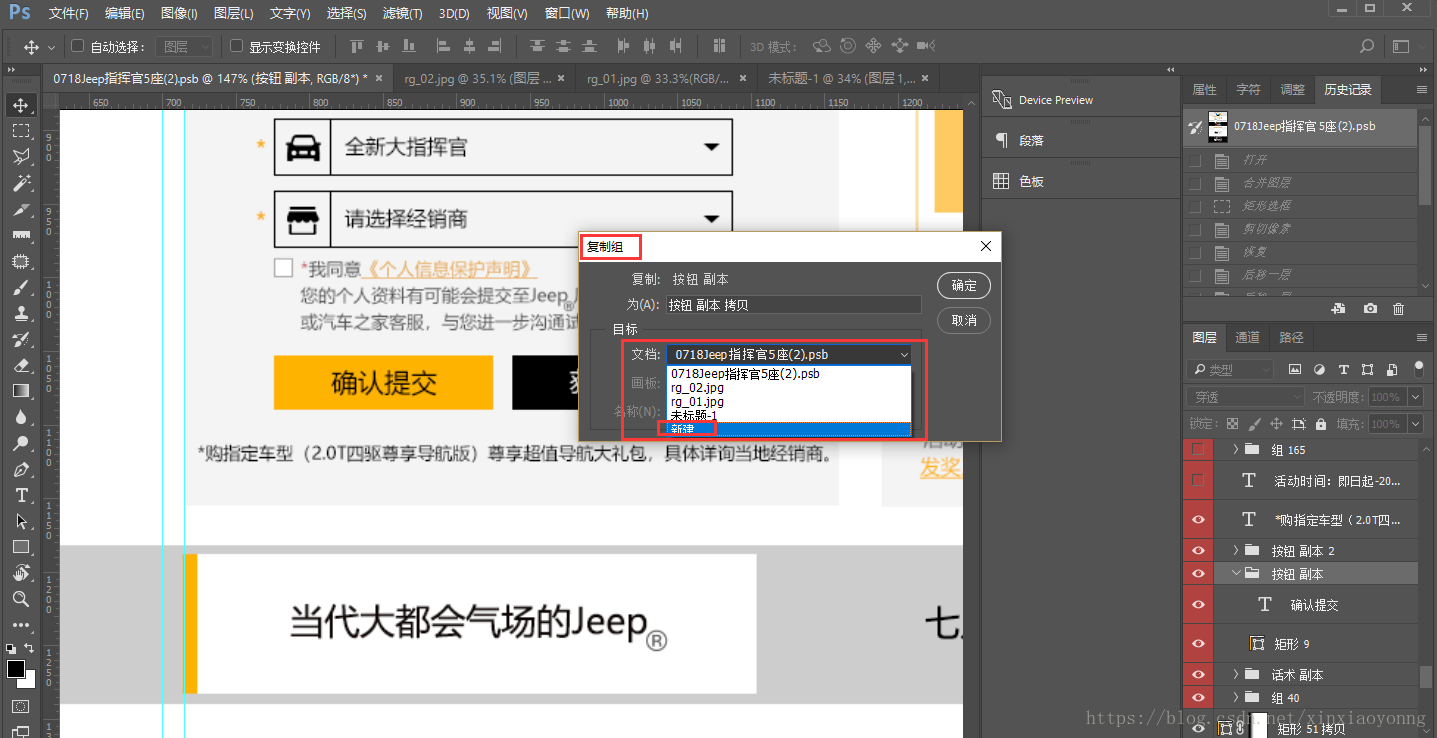Viewport: 1437px width, 738px height.
Task: Open the 图层(L) menu
Action: click(233, 14)
